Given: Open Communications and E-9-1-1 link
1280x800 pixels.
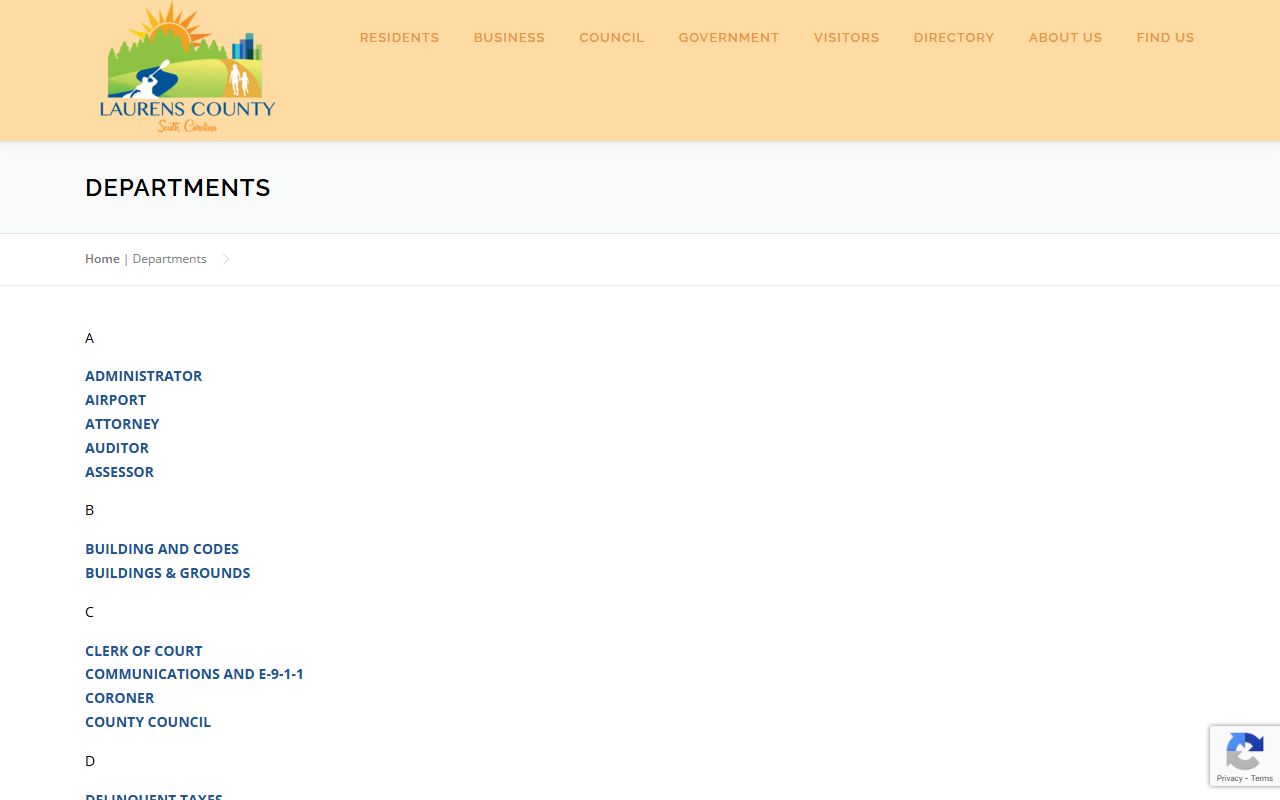Looking at the screenshot, I should click(194, 674).
